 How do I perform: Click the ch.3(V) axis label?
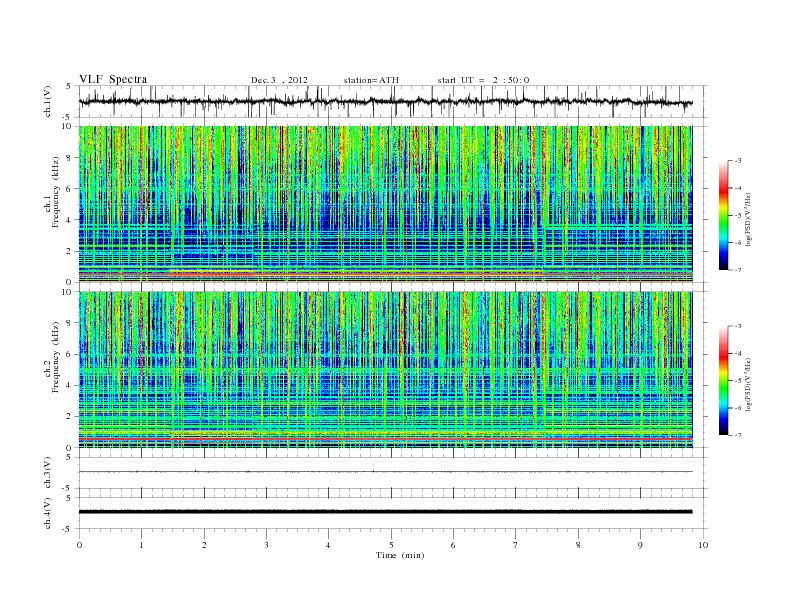point(48,473)
